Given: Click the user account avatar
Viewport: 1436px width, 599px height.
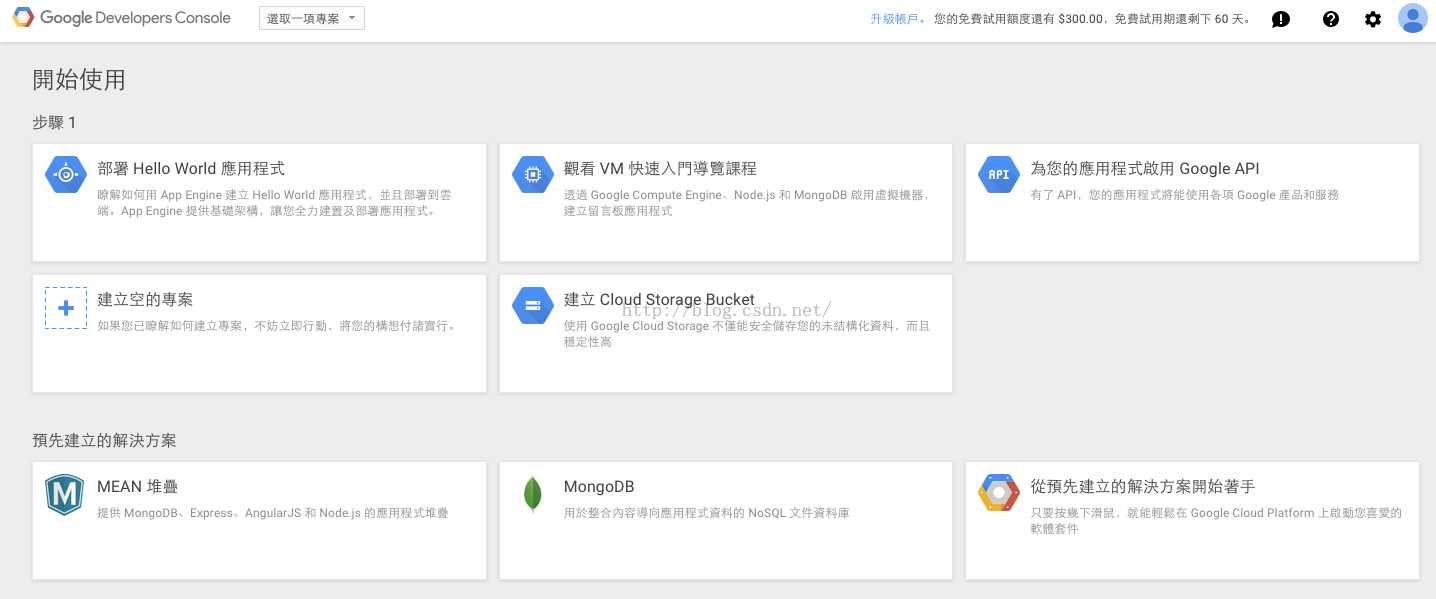Looking at the screenshot, I should coord(1412,17).
